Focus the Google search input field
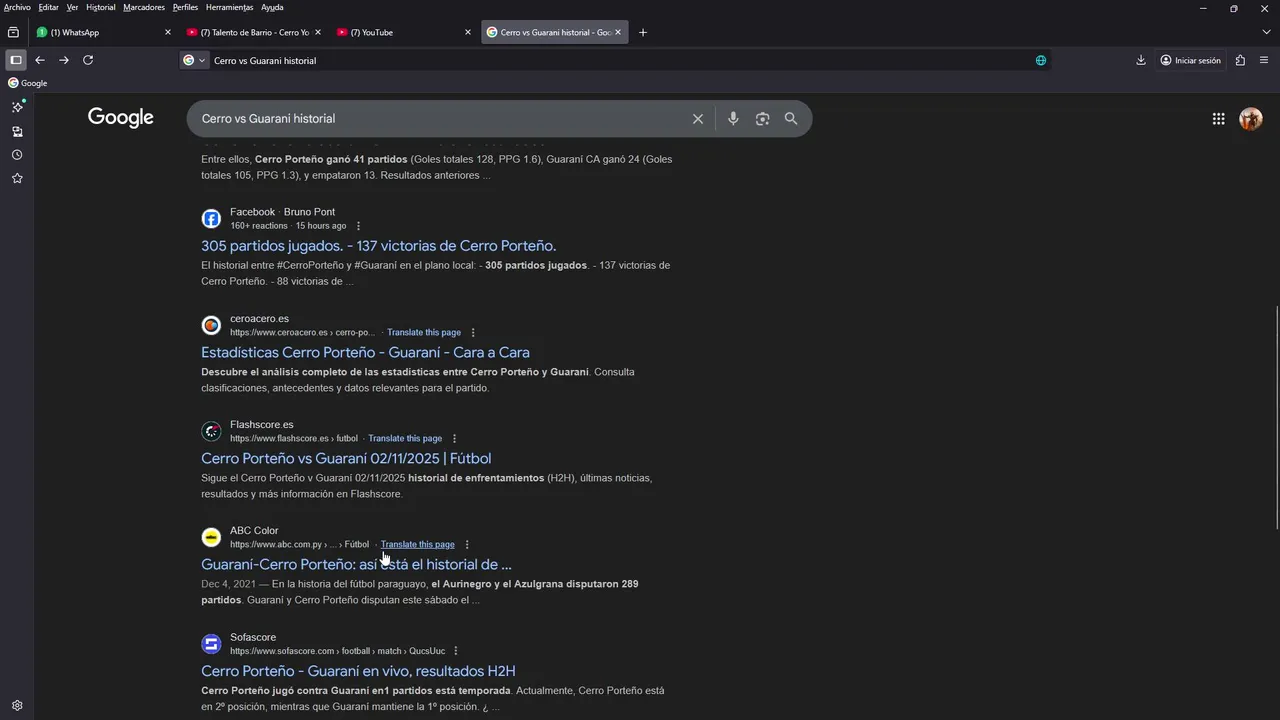The height and width of the screenshot is (720, 1280). click(x=440, y=119)
